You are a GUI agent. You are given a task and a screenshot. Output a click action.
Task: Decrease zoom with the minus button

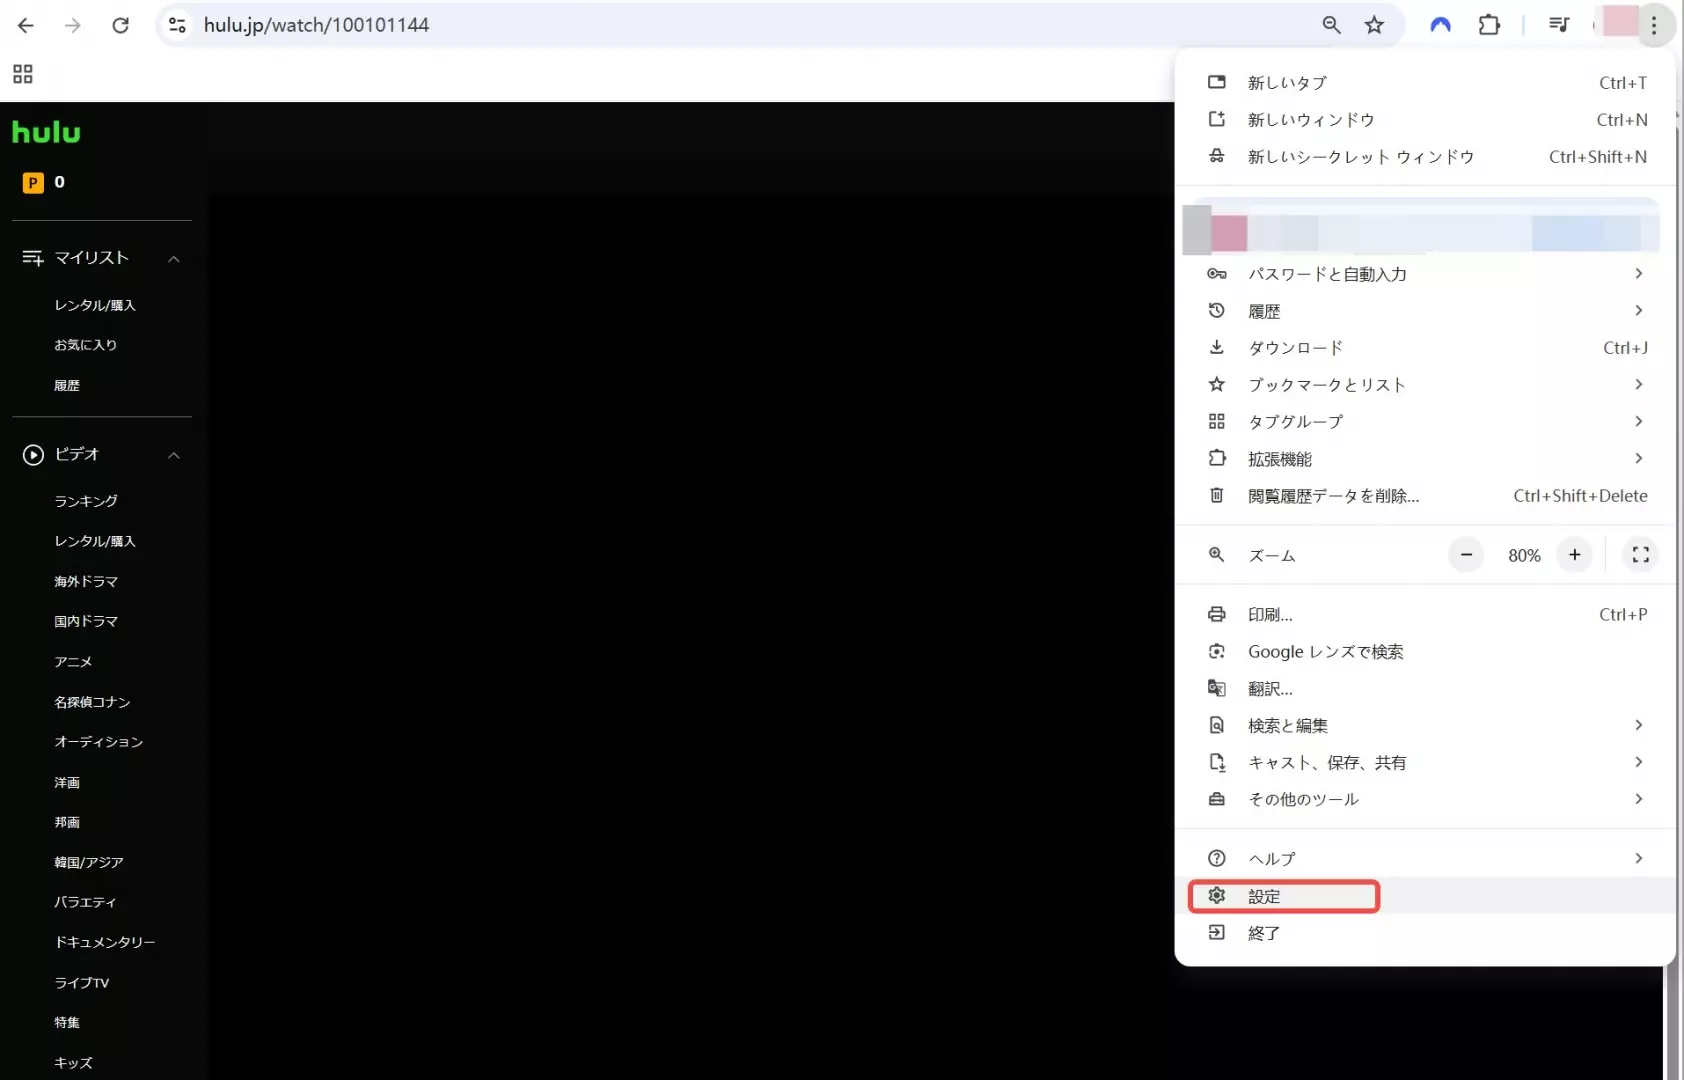[1466, 555]
